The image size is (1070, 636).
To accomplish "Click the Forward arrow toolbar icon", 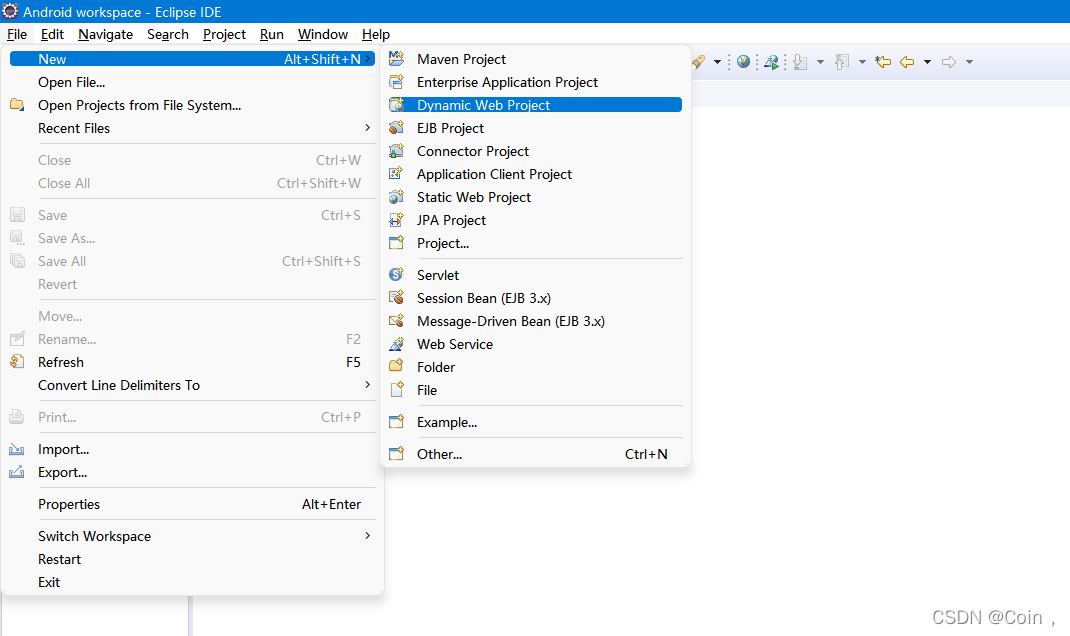I will coord(949,62).
